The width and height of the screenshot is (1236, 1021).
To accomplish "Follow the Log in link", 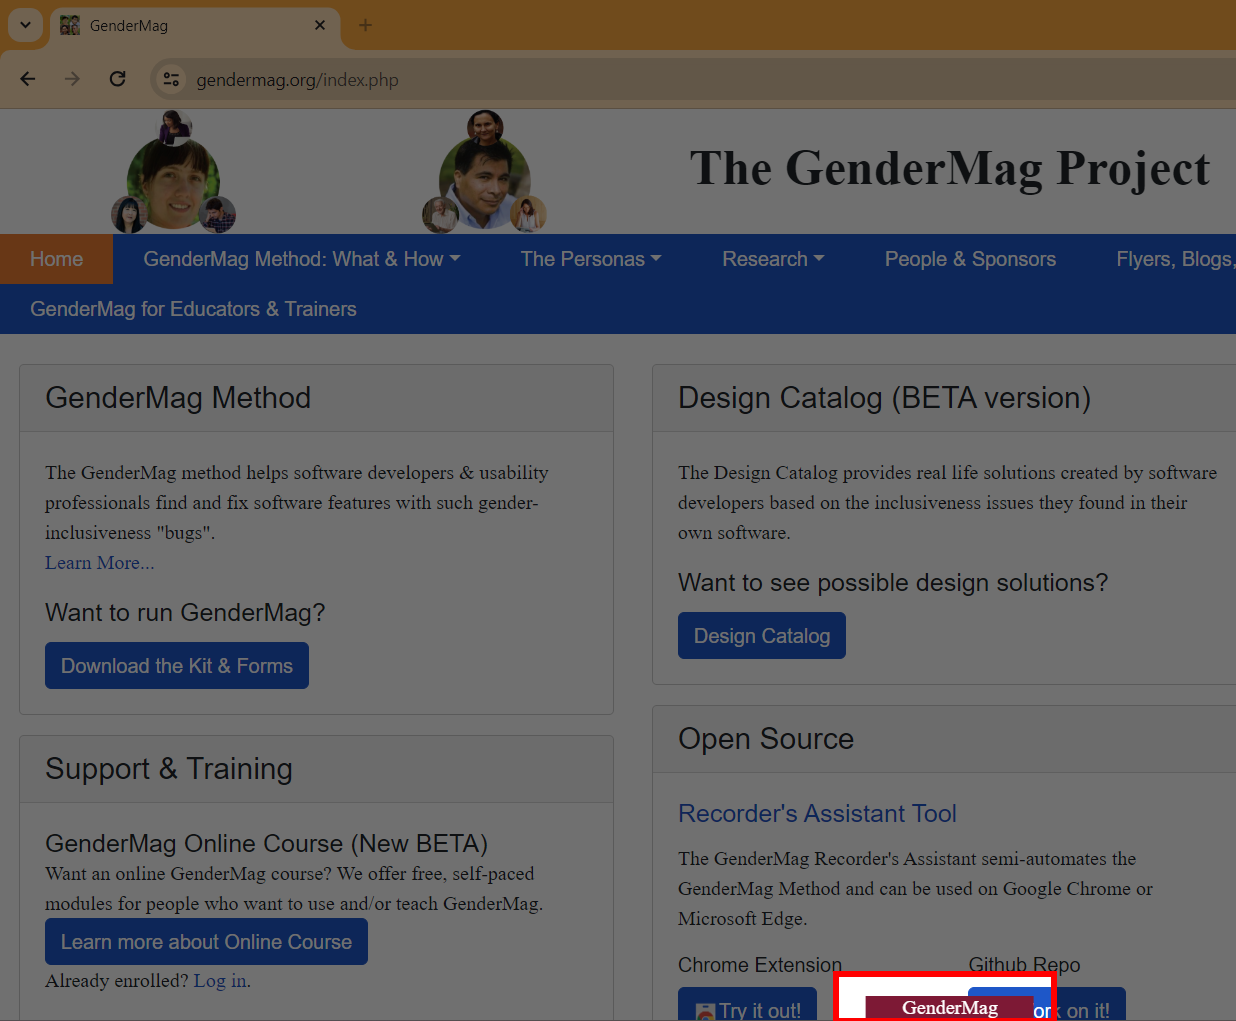I will pos(220,980).
